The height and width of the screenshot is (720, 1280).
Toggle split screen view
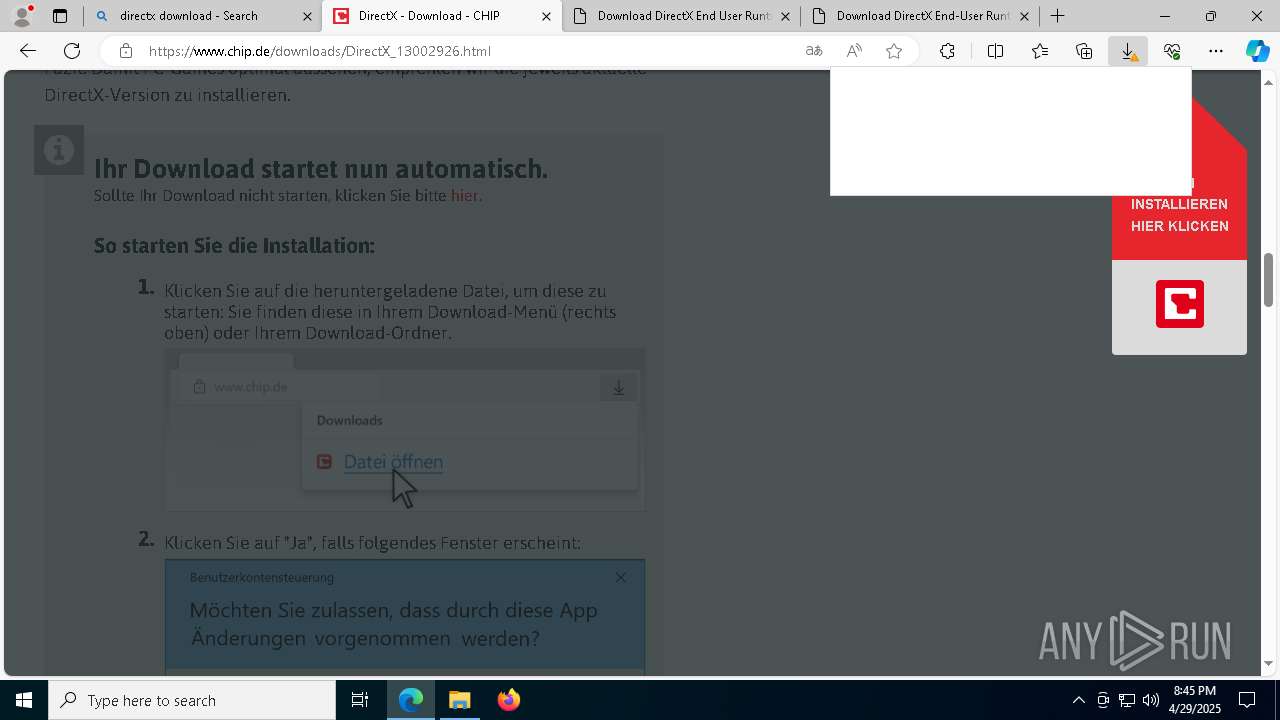[995, 51]
